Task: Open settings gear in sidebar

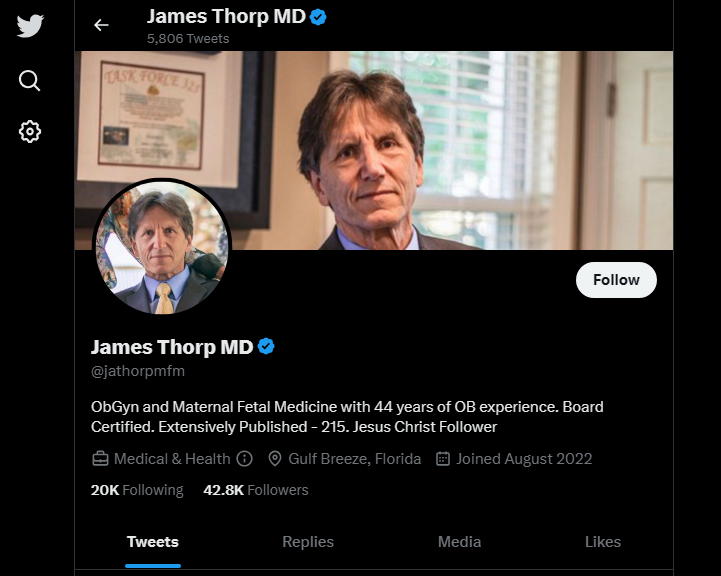Action: point(30,132)
